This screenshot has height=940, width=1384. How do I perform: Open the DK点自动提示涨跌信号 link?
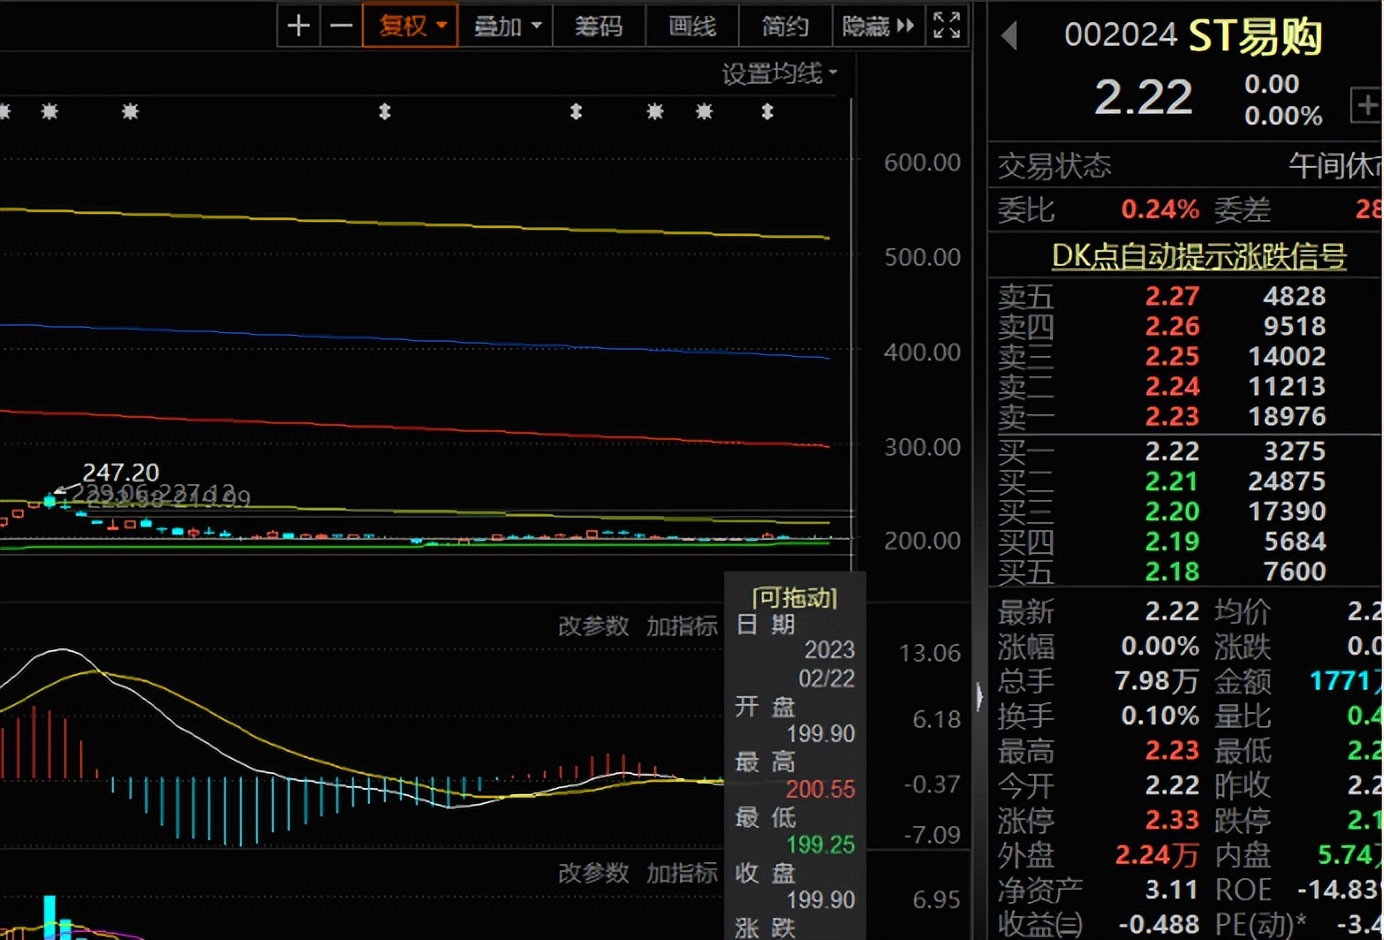[x=1198, y=256]
